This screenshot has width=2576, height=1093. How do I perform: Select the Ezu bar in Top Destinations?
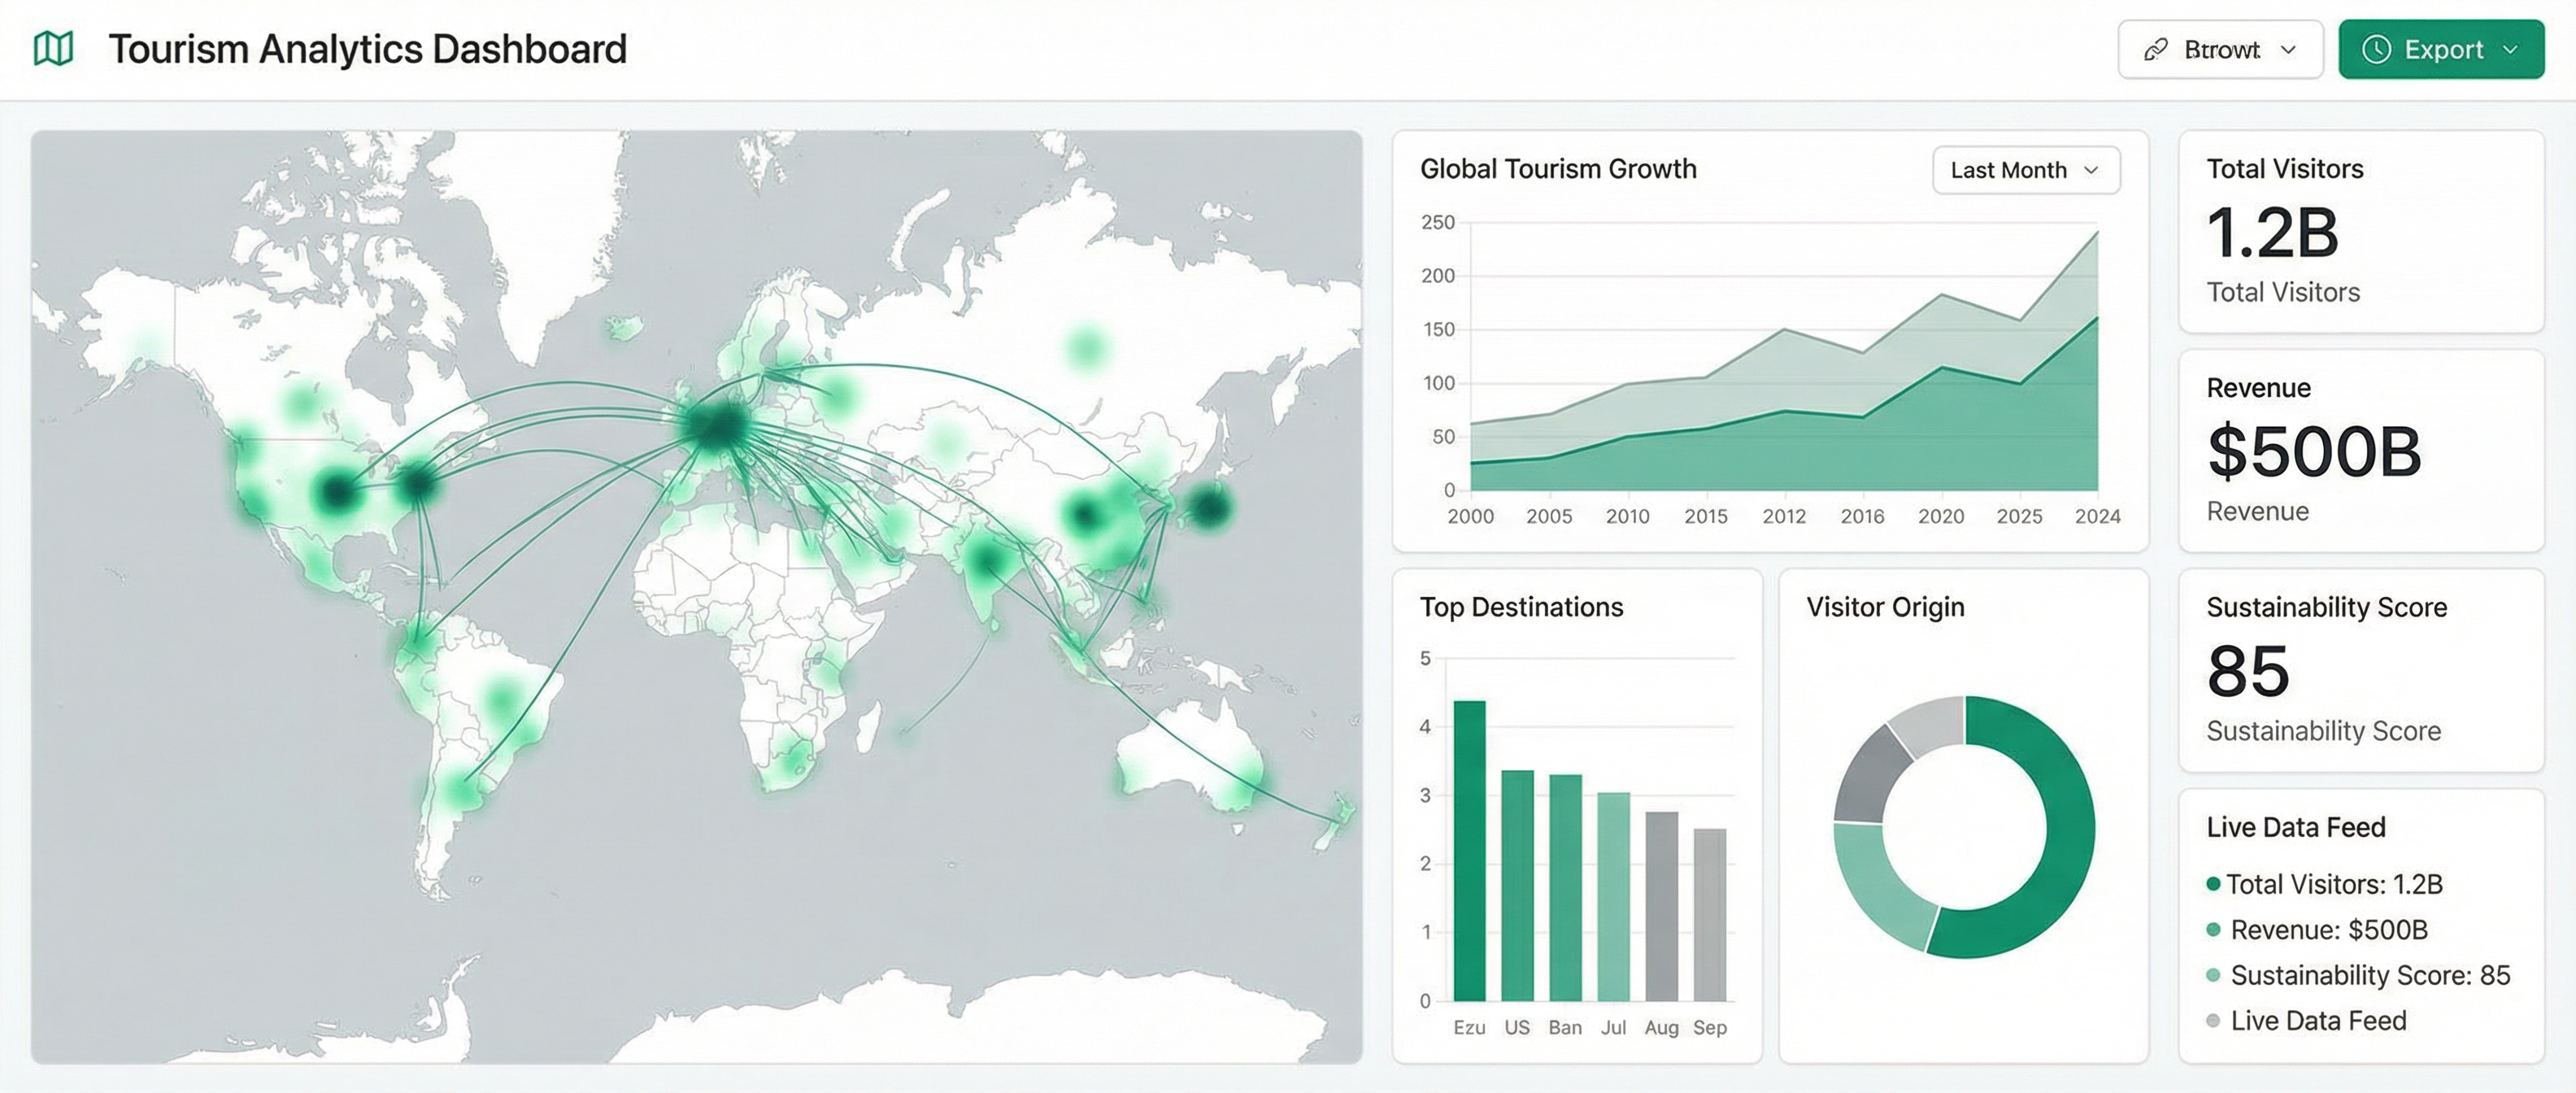click(1469, 850)
